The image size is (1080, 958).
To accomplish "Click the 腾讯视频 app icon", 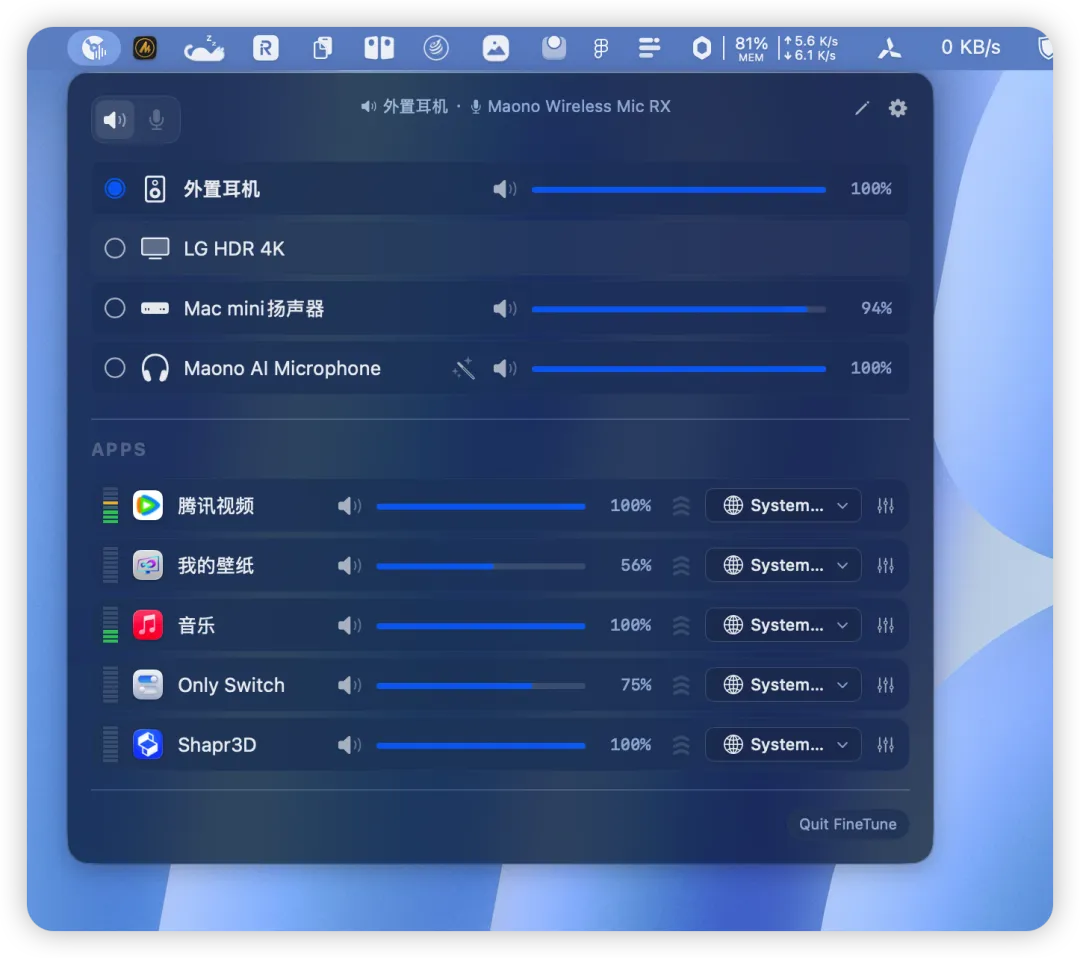I will [147, 506].
